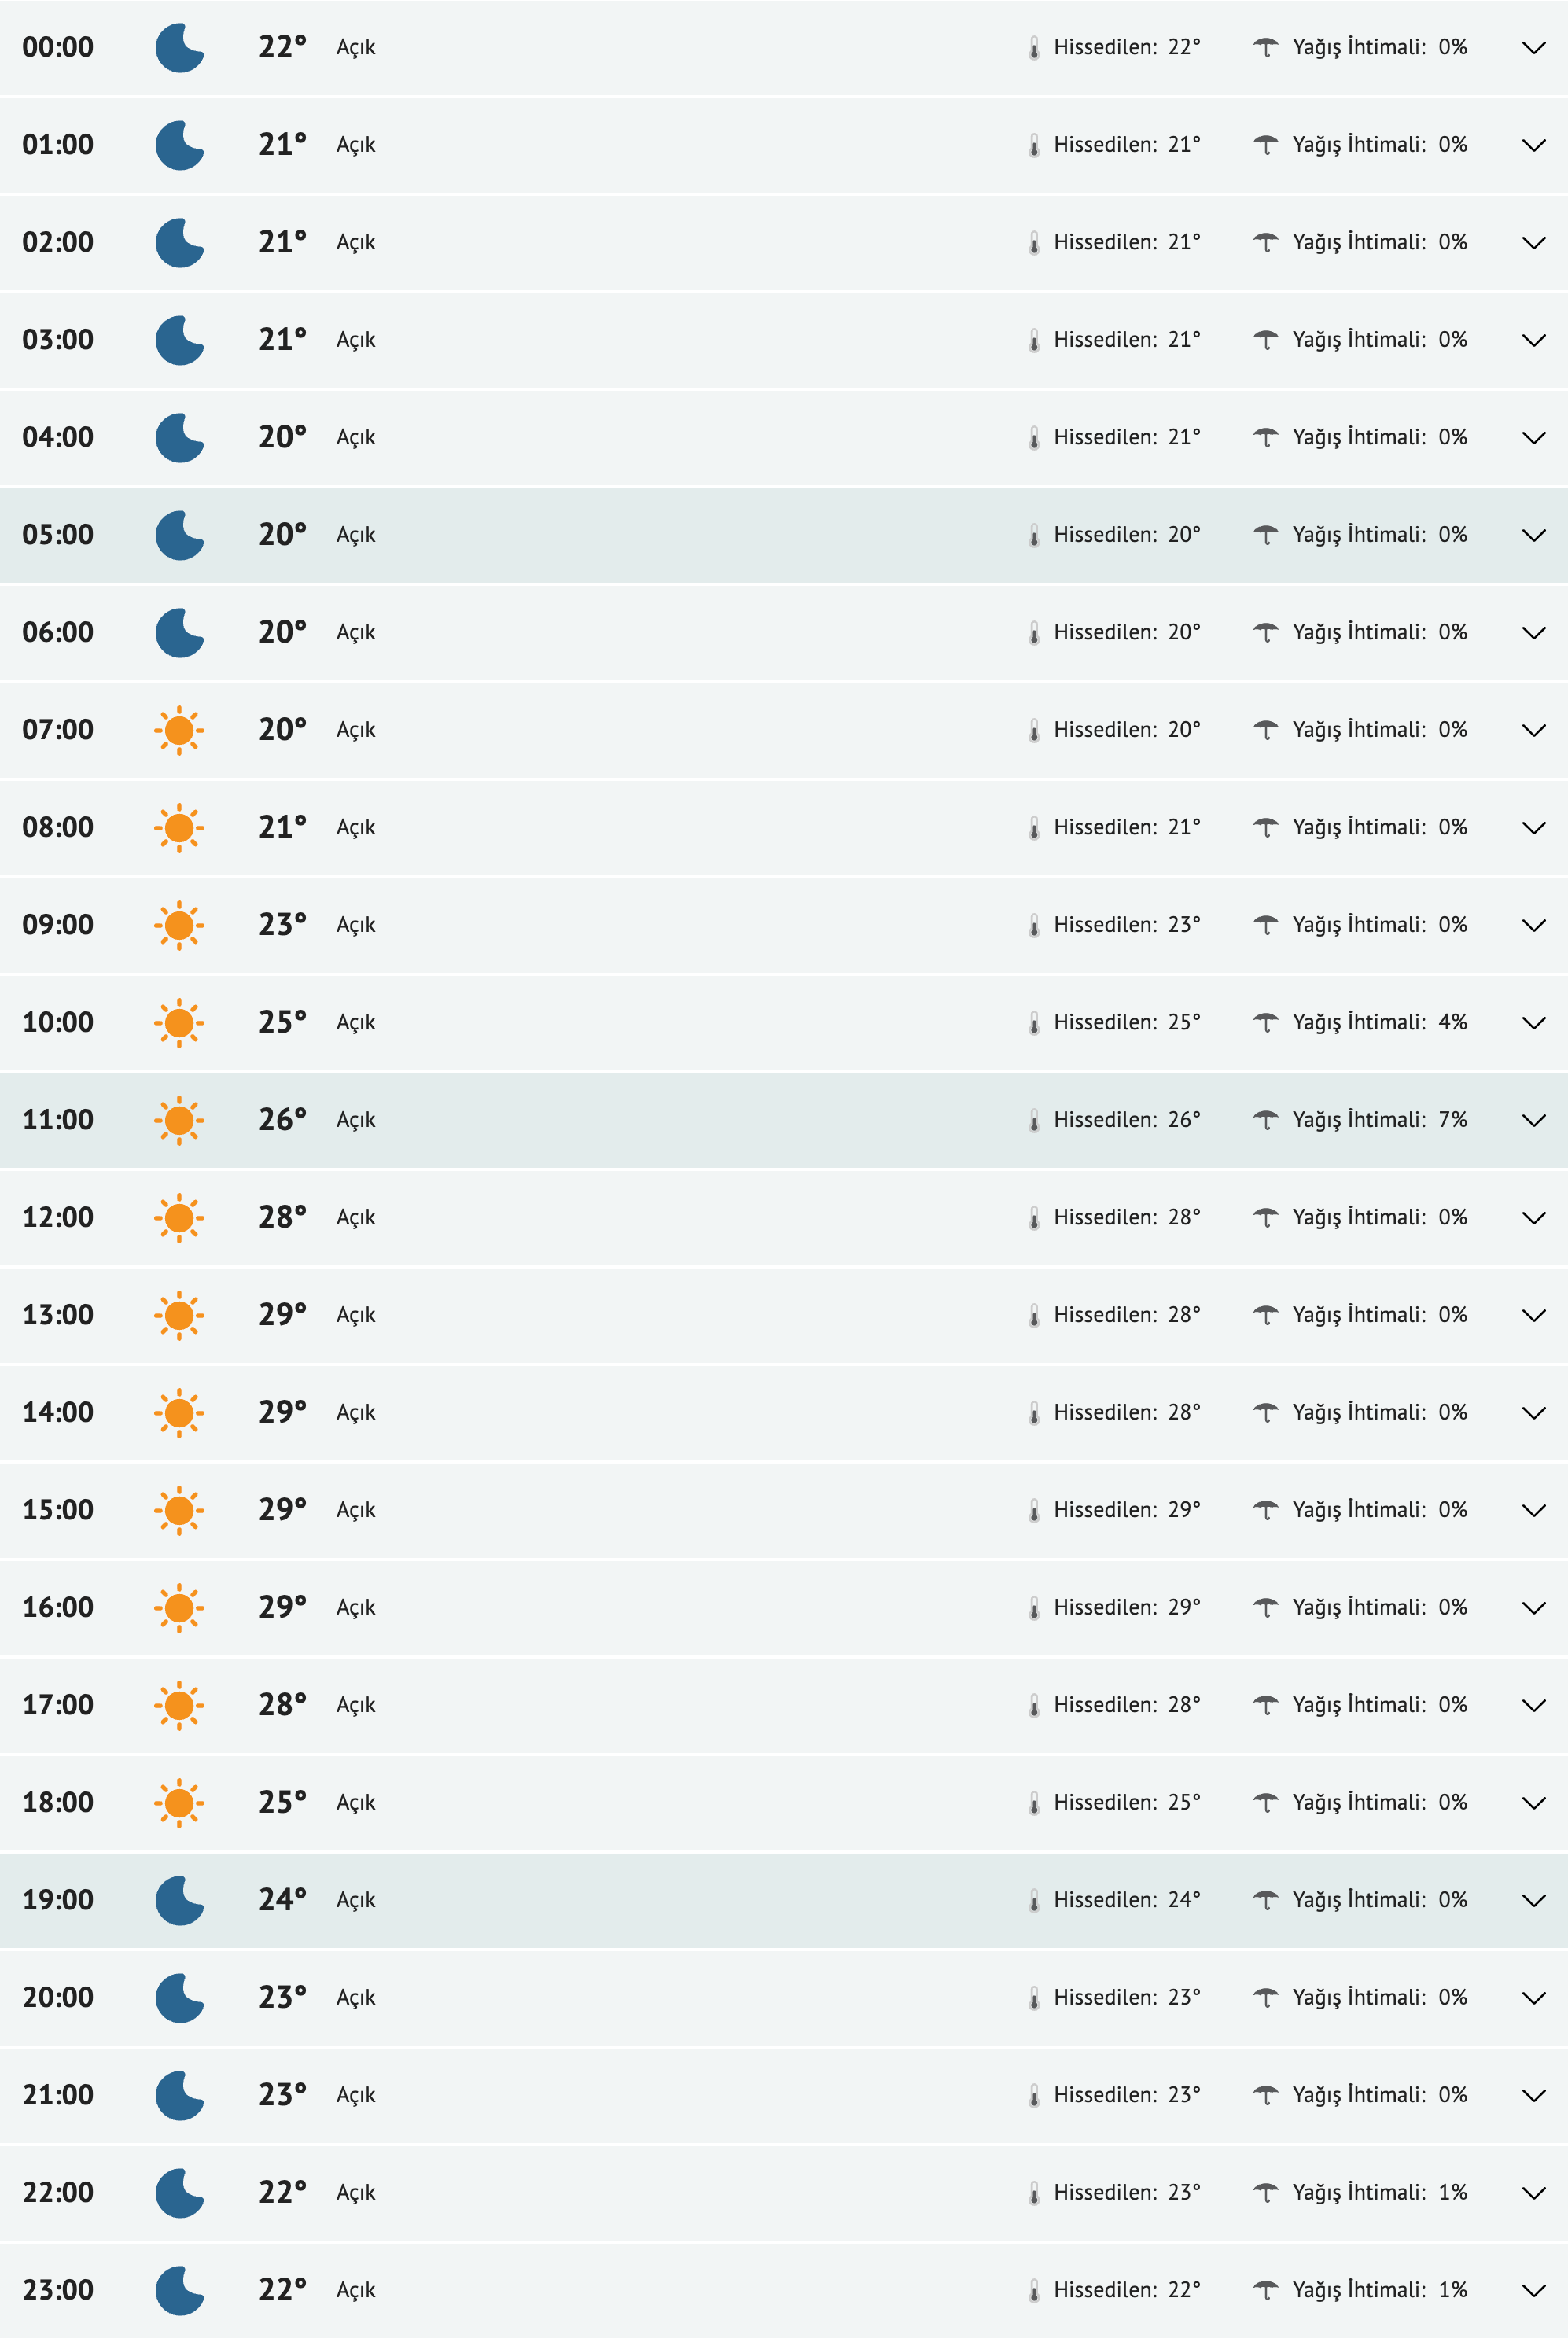Click the thermometer icon at 04:00
Viewport: 1568px width, 2342px height.
pyautogui.click(x=1034, y=438)
